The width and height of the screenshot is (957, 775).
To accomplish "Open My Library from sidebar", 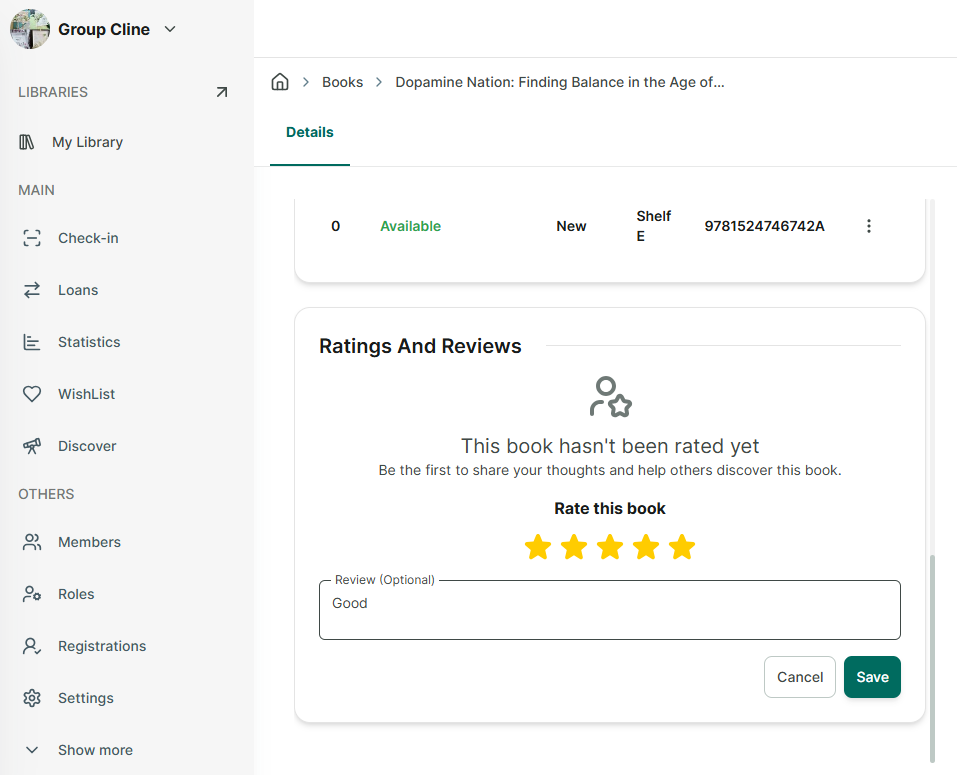I will (x=87, y=142).
